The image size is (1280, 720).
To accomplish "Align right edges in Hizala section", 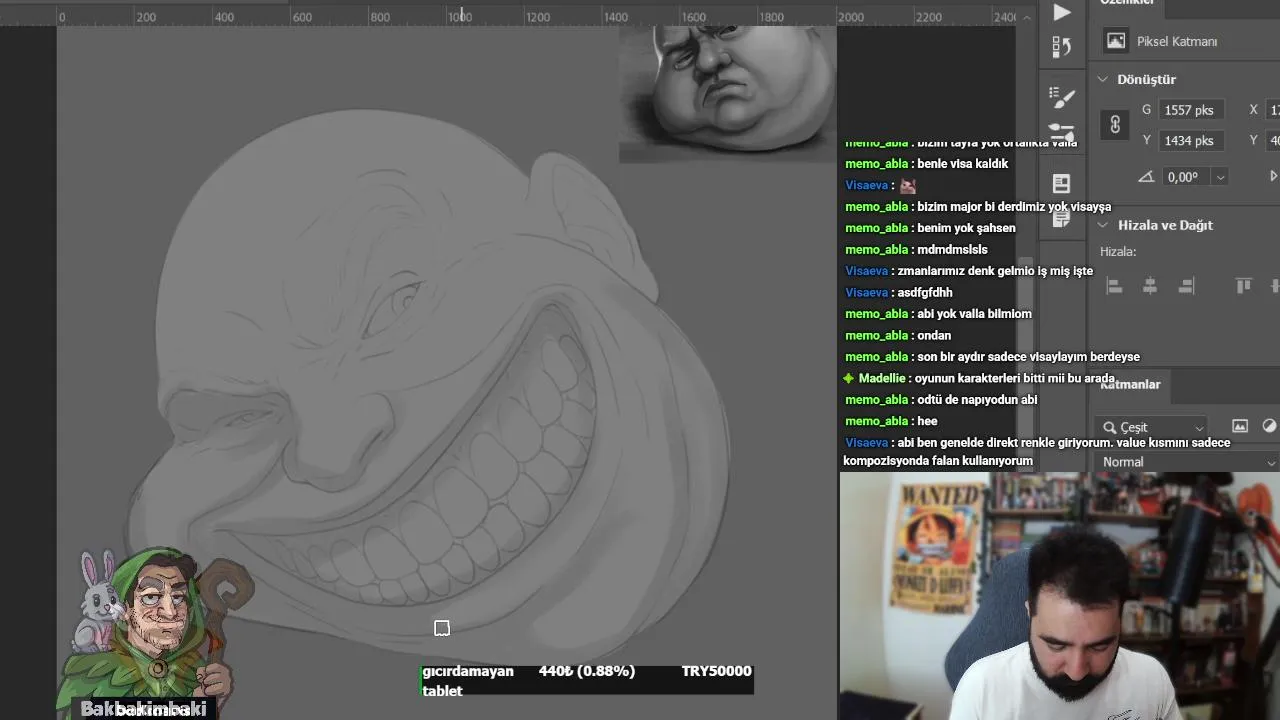I will click(1186, 286).
